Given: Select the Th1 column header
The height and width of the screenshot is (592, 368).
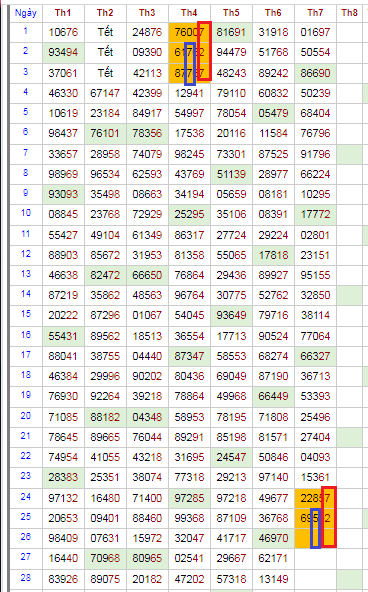Looking at the screenshot, I should click(x=63, y=13).
